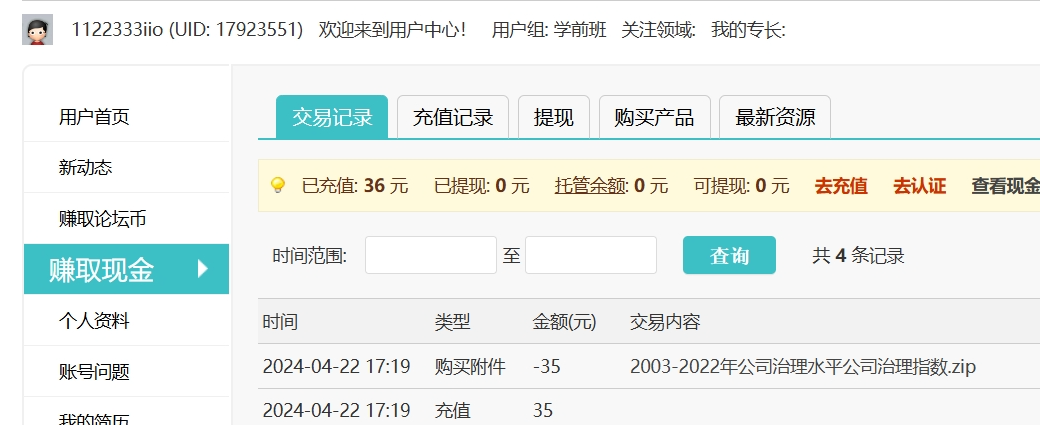Viewport: 1040px width, 425px height.
Task: Focus the end date field after 至
Action: point(591,255)
